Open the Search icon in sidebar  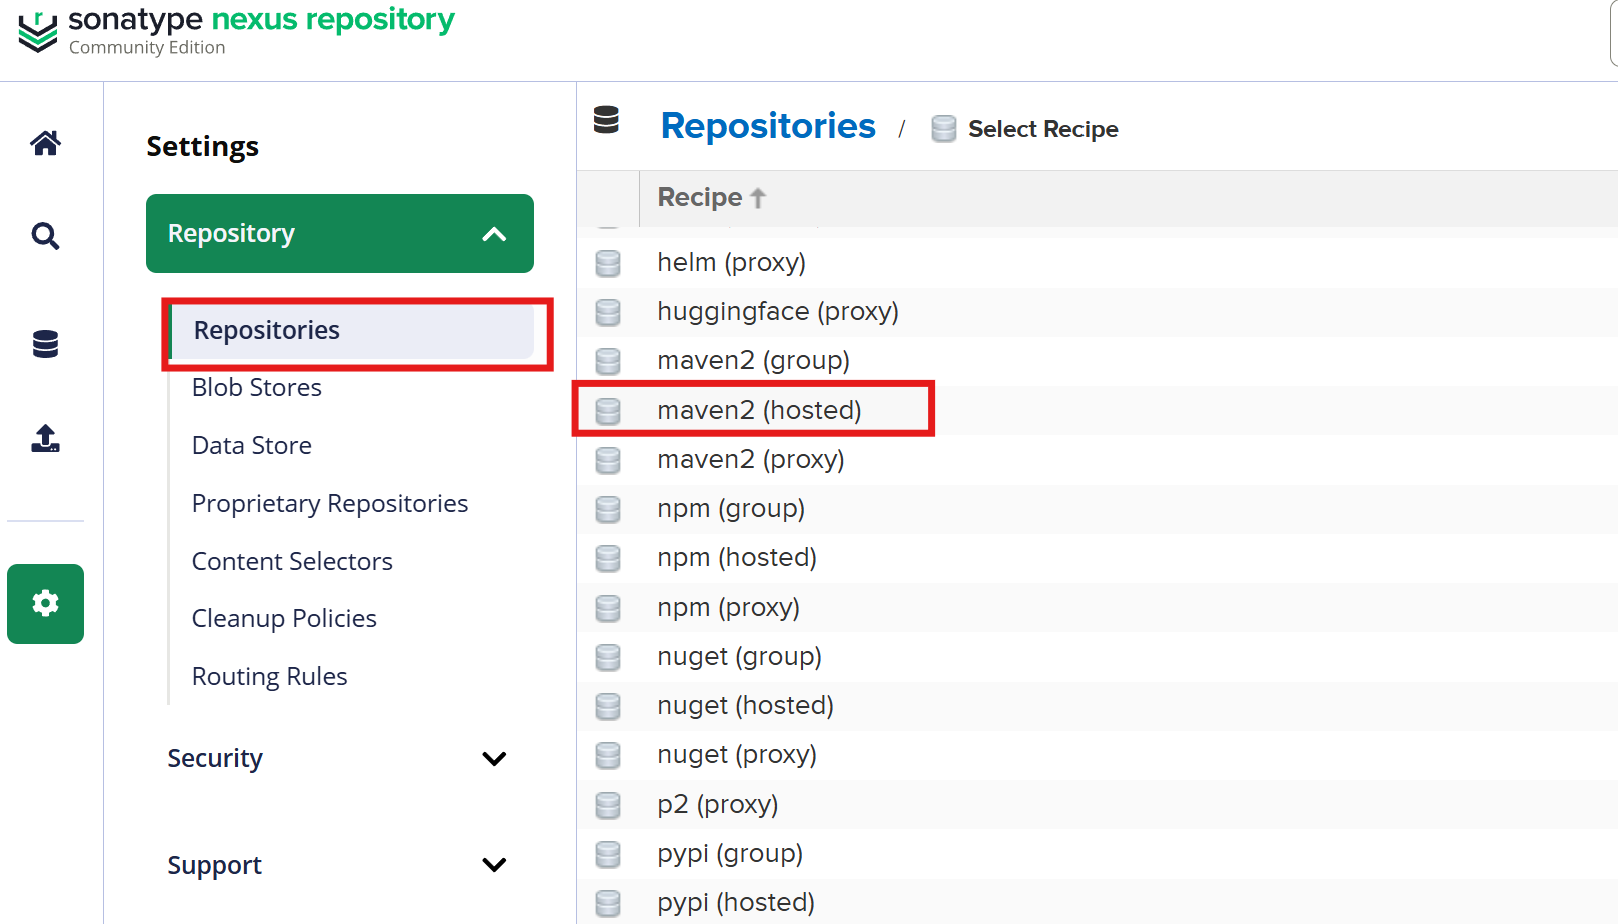[x=45, y=236]
